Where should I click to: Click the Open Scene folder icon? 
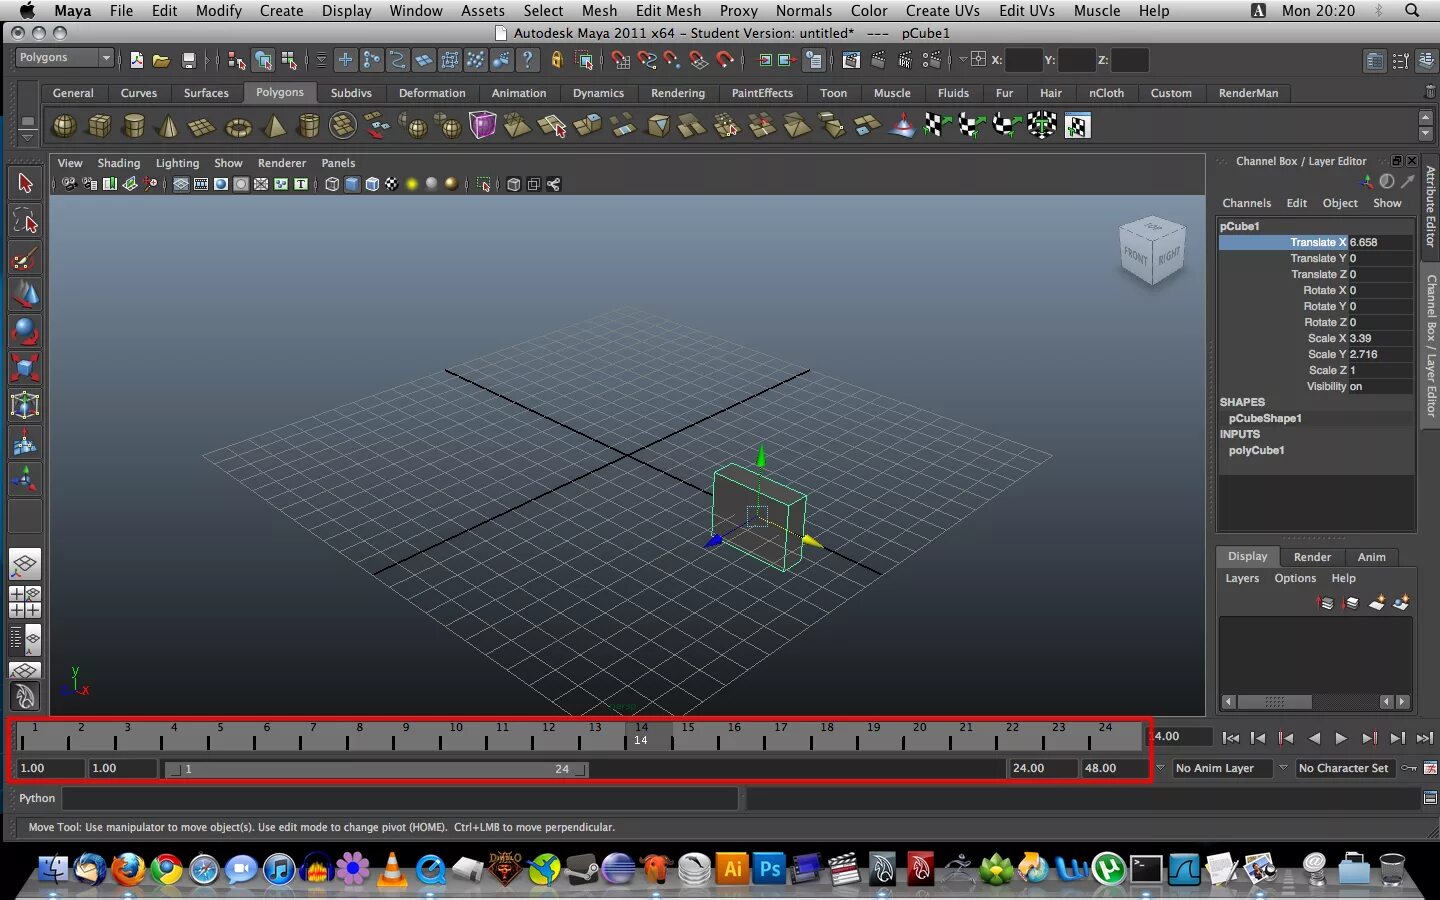[x=161, y=60]
